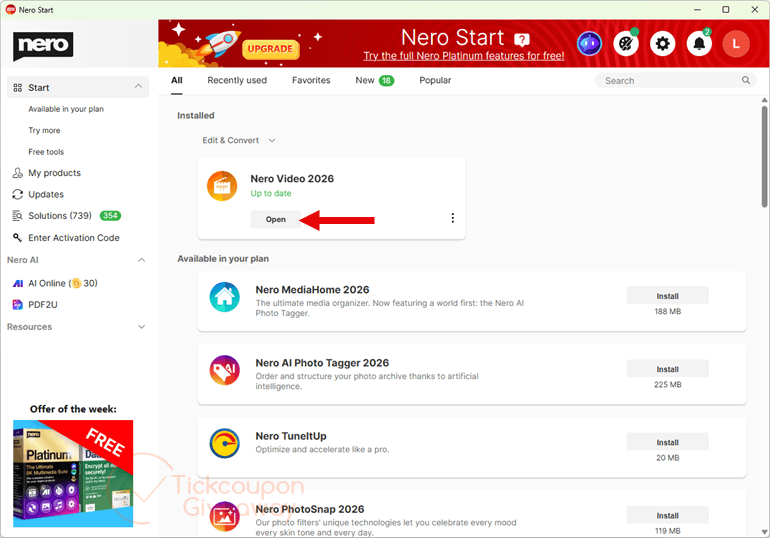
Task: Click the Start grid icon in sidebar
Action: [18, 88]
